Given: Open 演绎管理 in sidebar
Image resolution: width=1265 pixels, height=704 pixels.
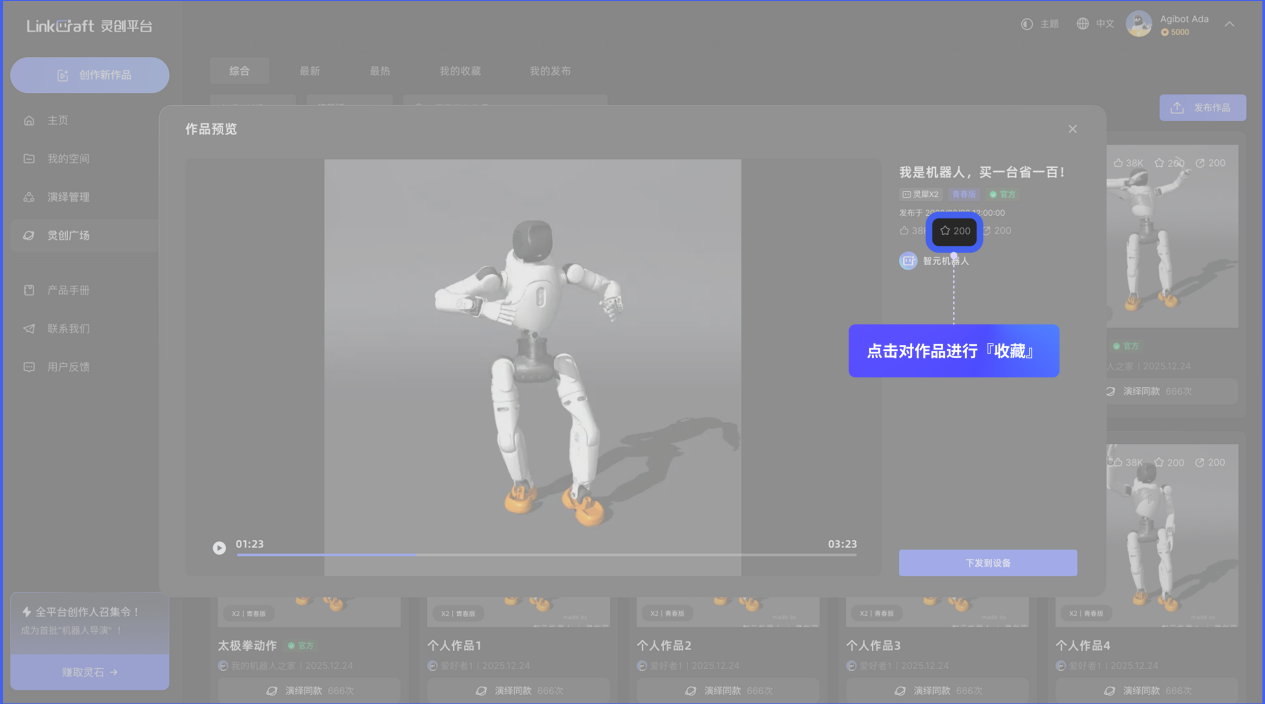Looking at the screenshot, I should point(68,197).
